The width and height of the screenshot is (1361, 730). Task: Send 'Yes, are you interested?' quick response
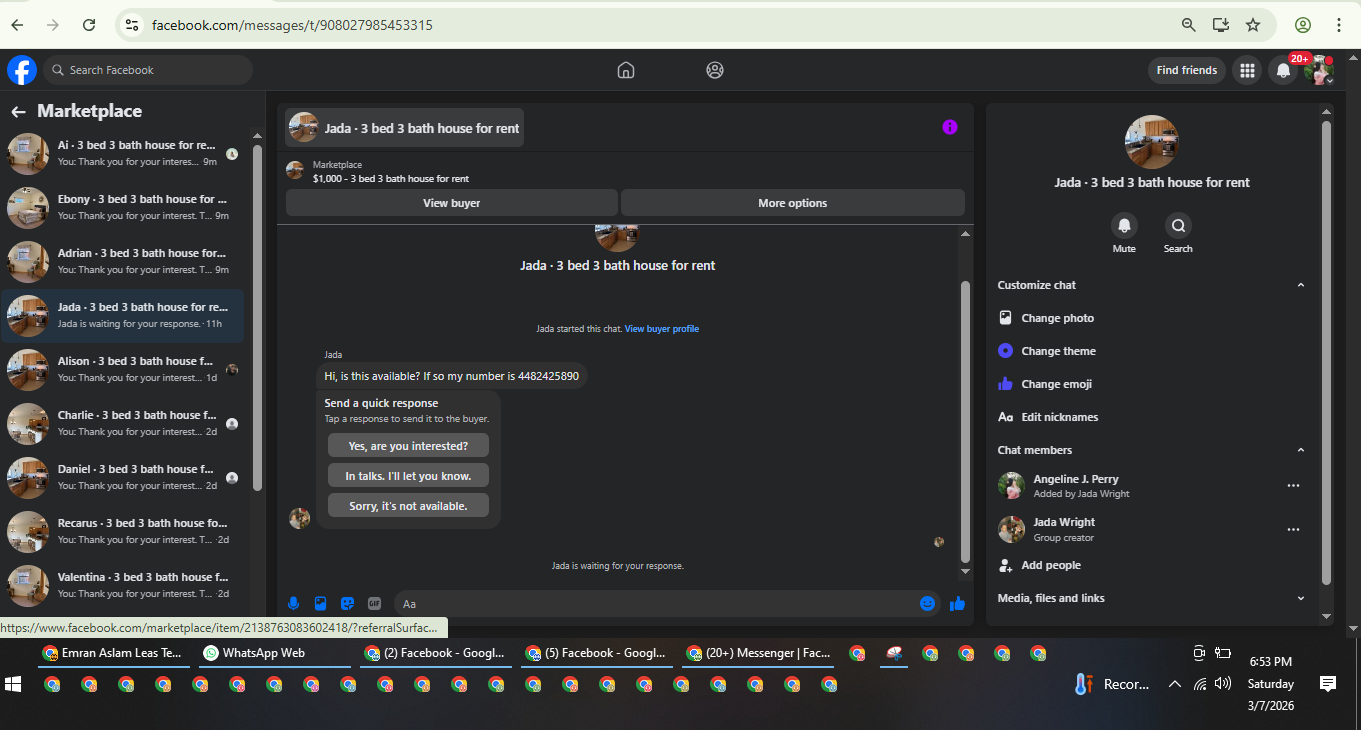pos(408,446)
